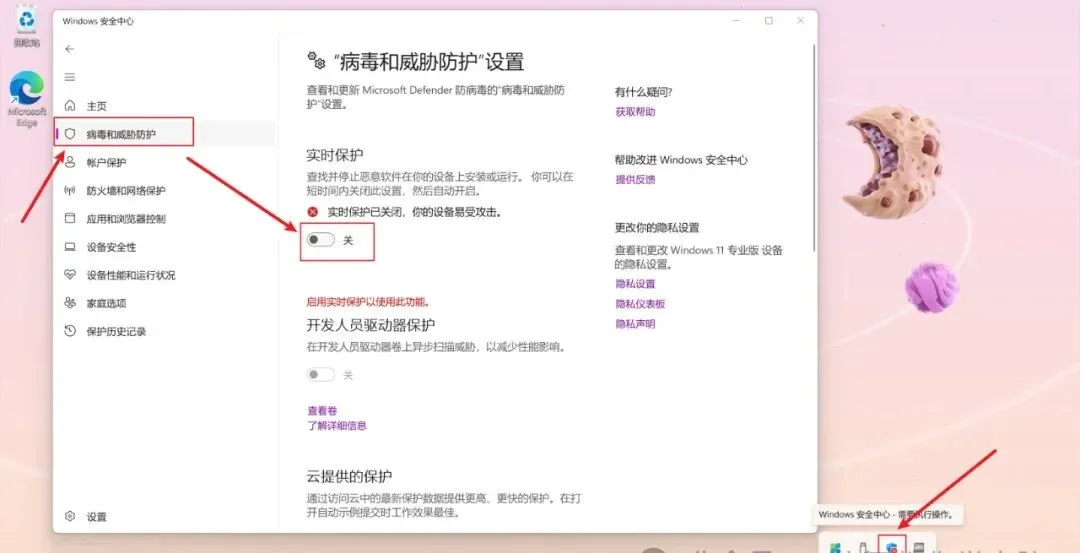1080x553 pixels.
Task: Click the signal icon for 防火墙和网络保护
Action: point(70,190)
